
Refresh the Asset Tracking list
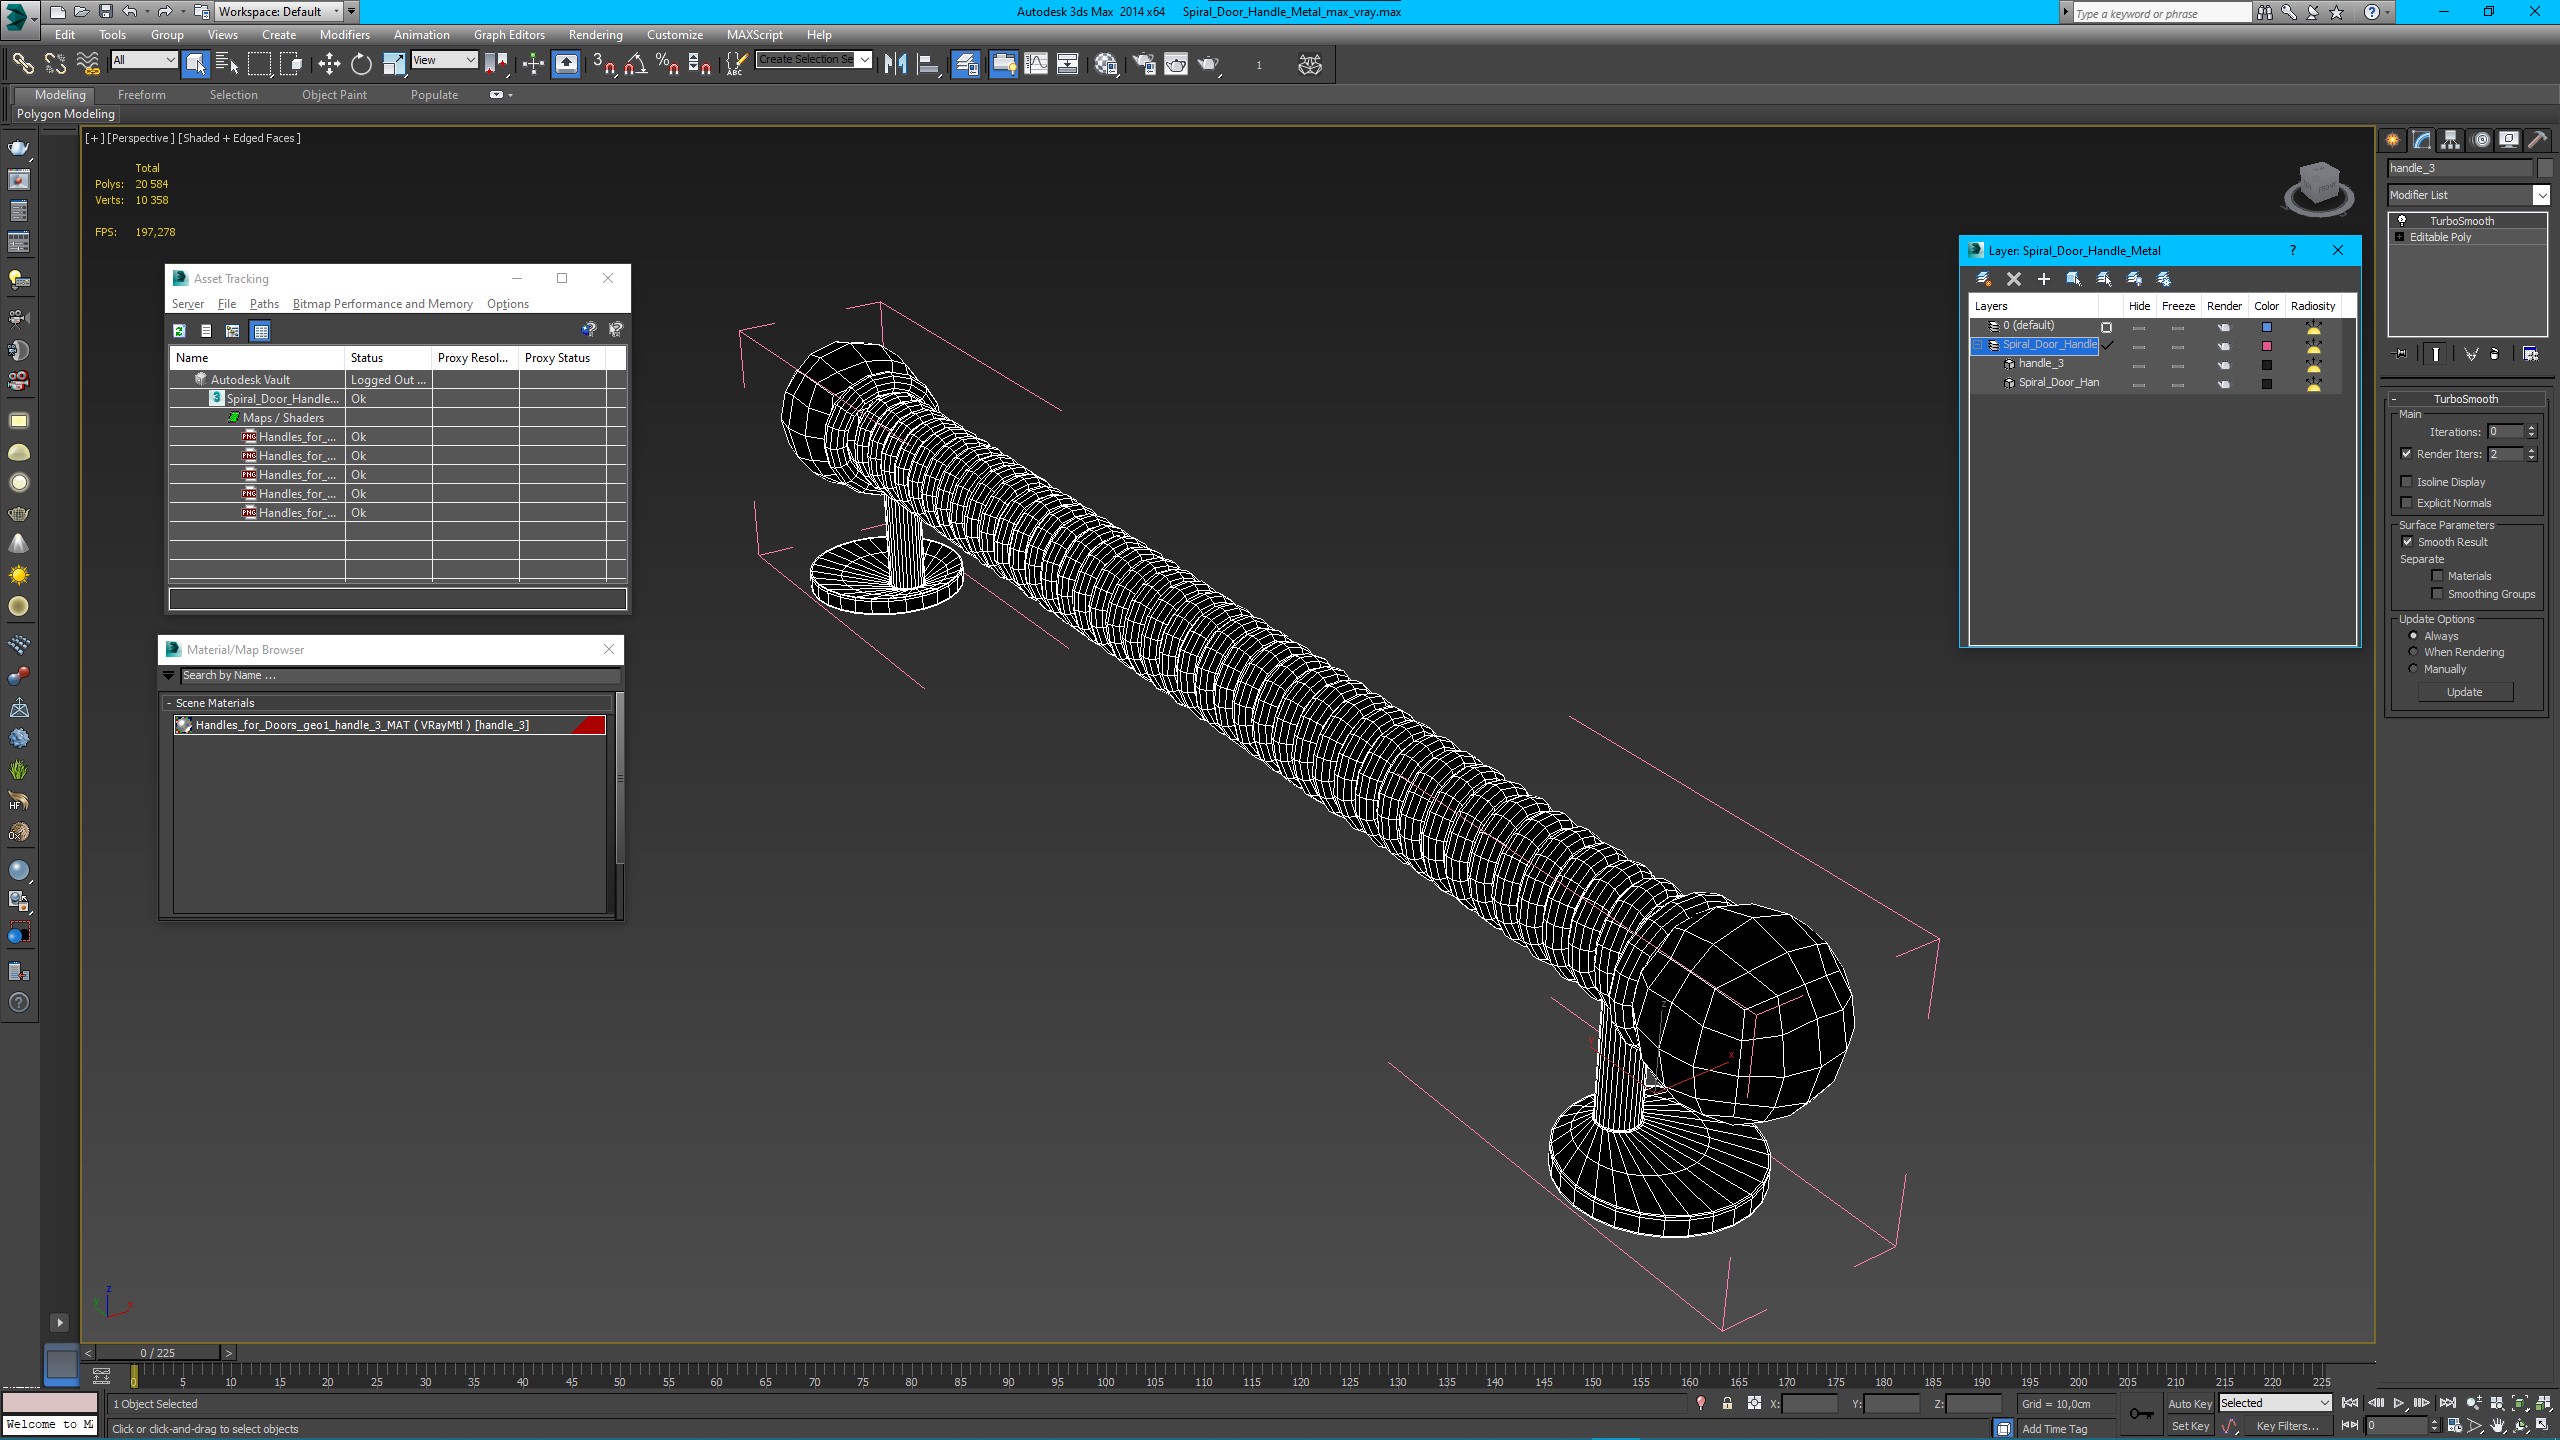click(179, 331)
